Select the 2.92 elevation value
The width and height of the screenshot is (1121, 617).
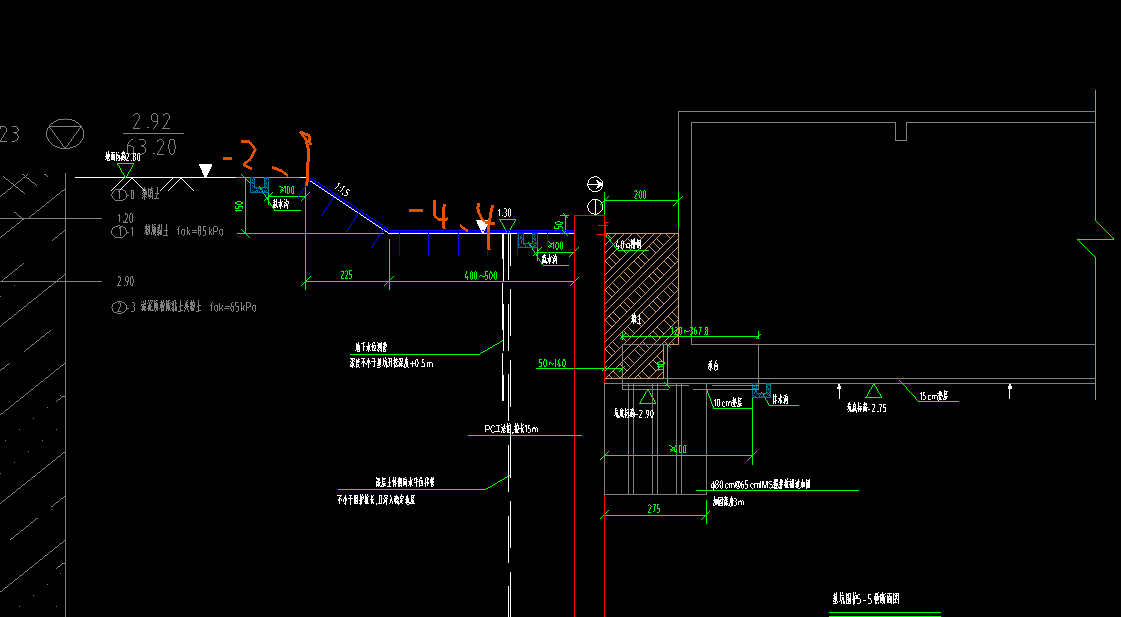(x=152, y=121)
